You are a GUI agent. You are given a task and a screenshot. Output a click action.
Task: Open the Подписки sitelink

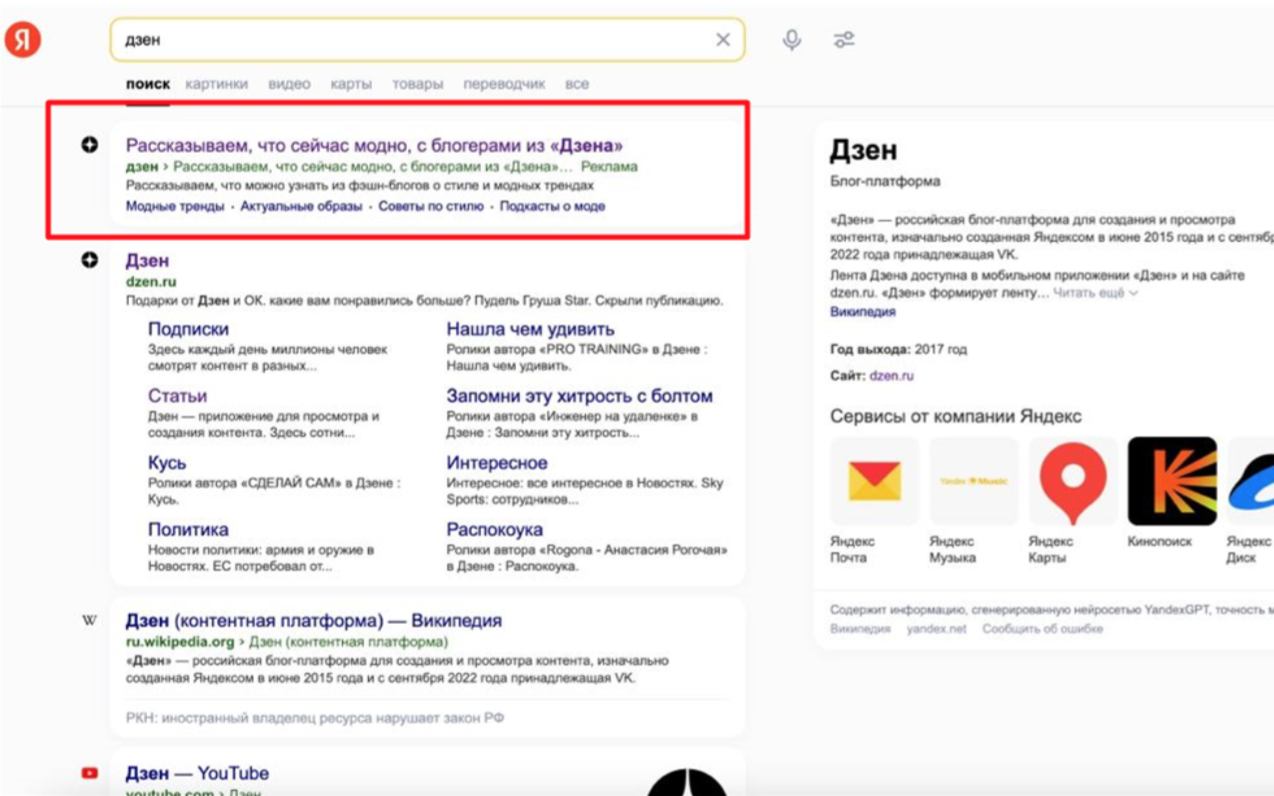(188, 329)
